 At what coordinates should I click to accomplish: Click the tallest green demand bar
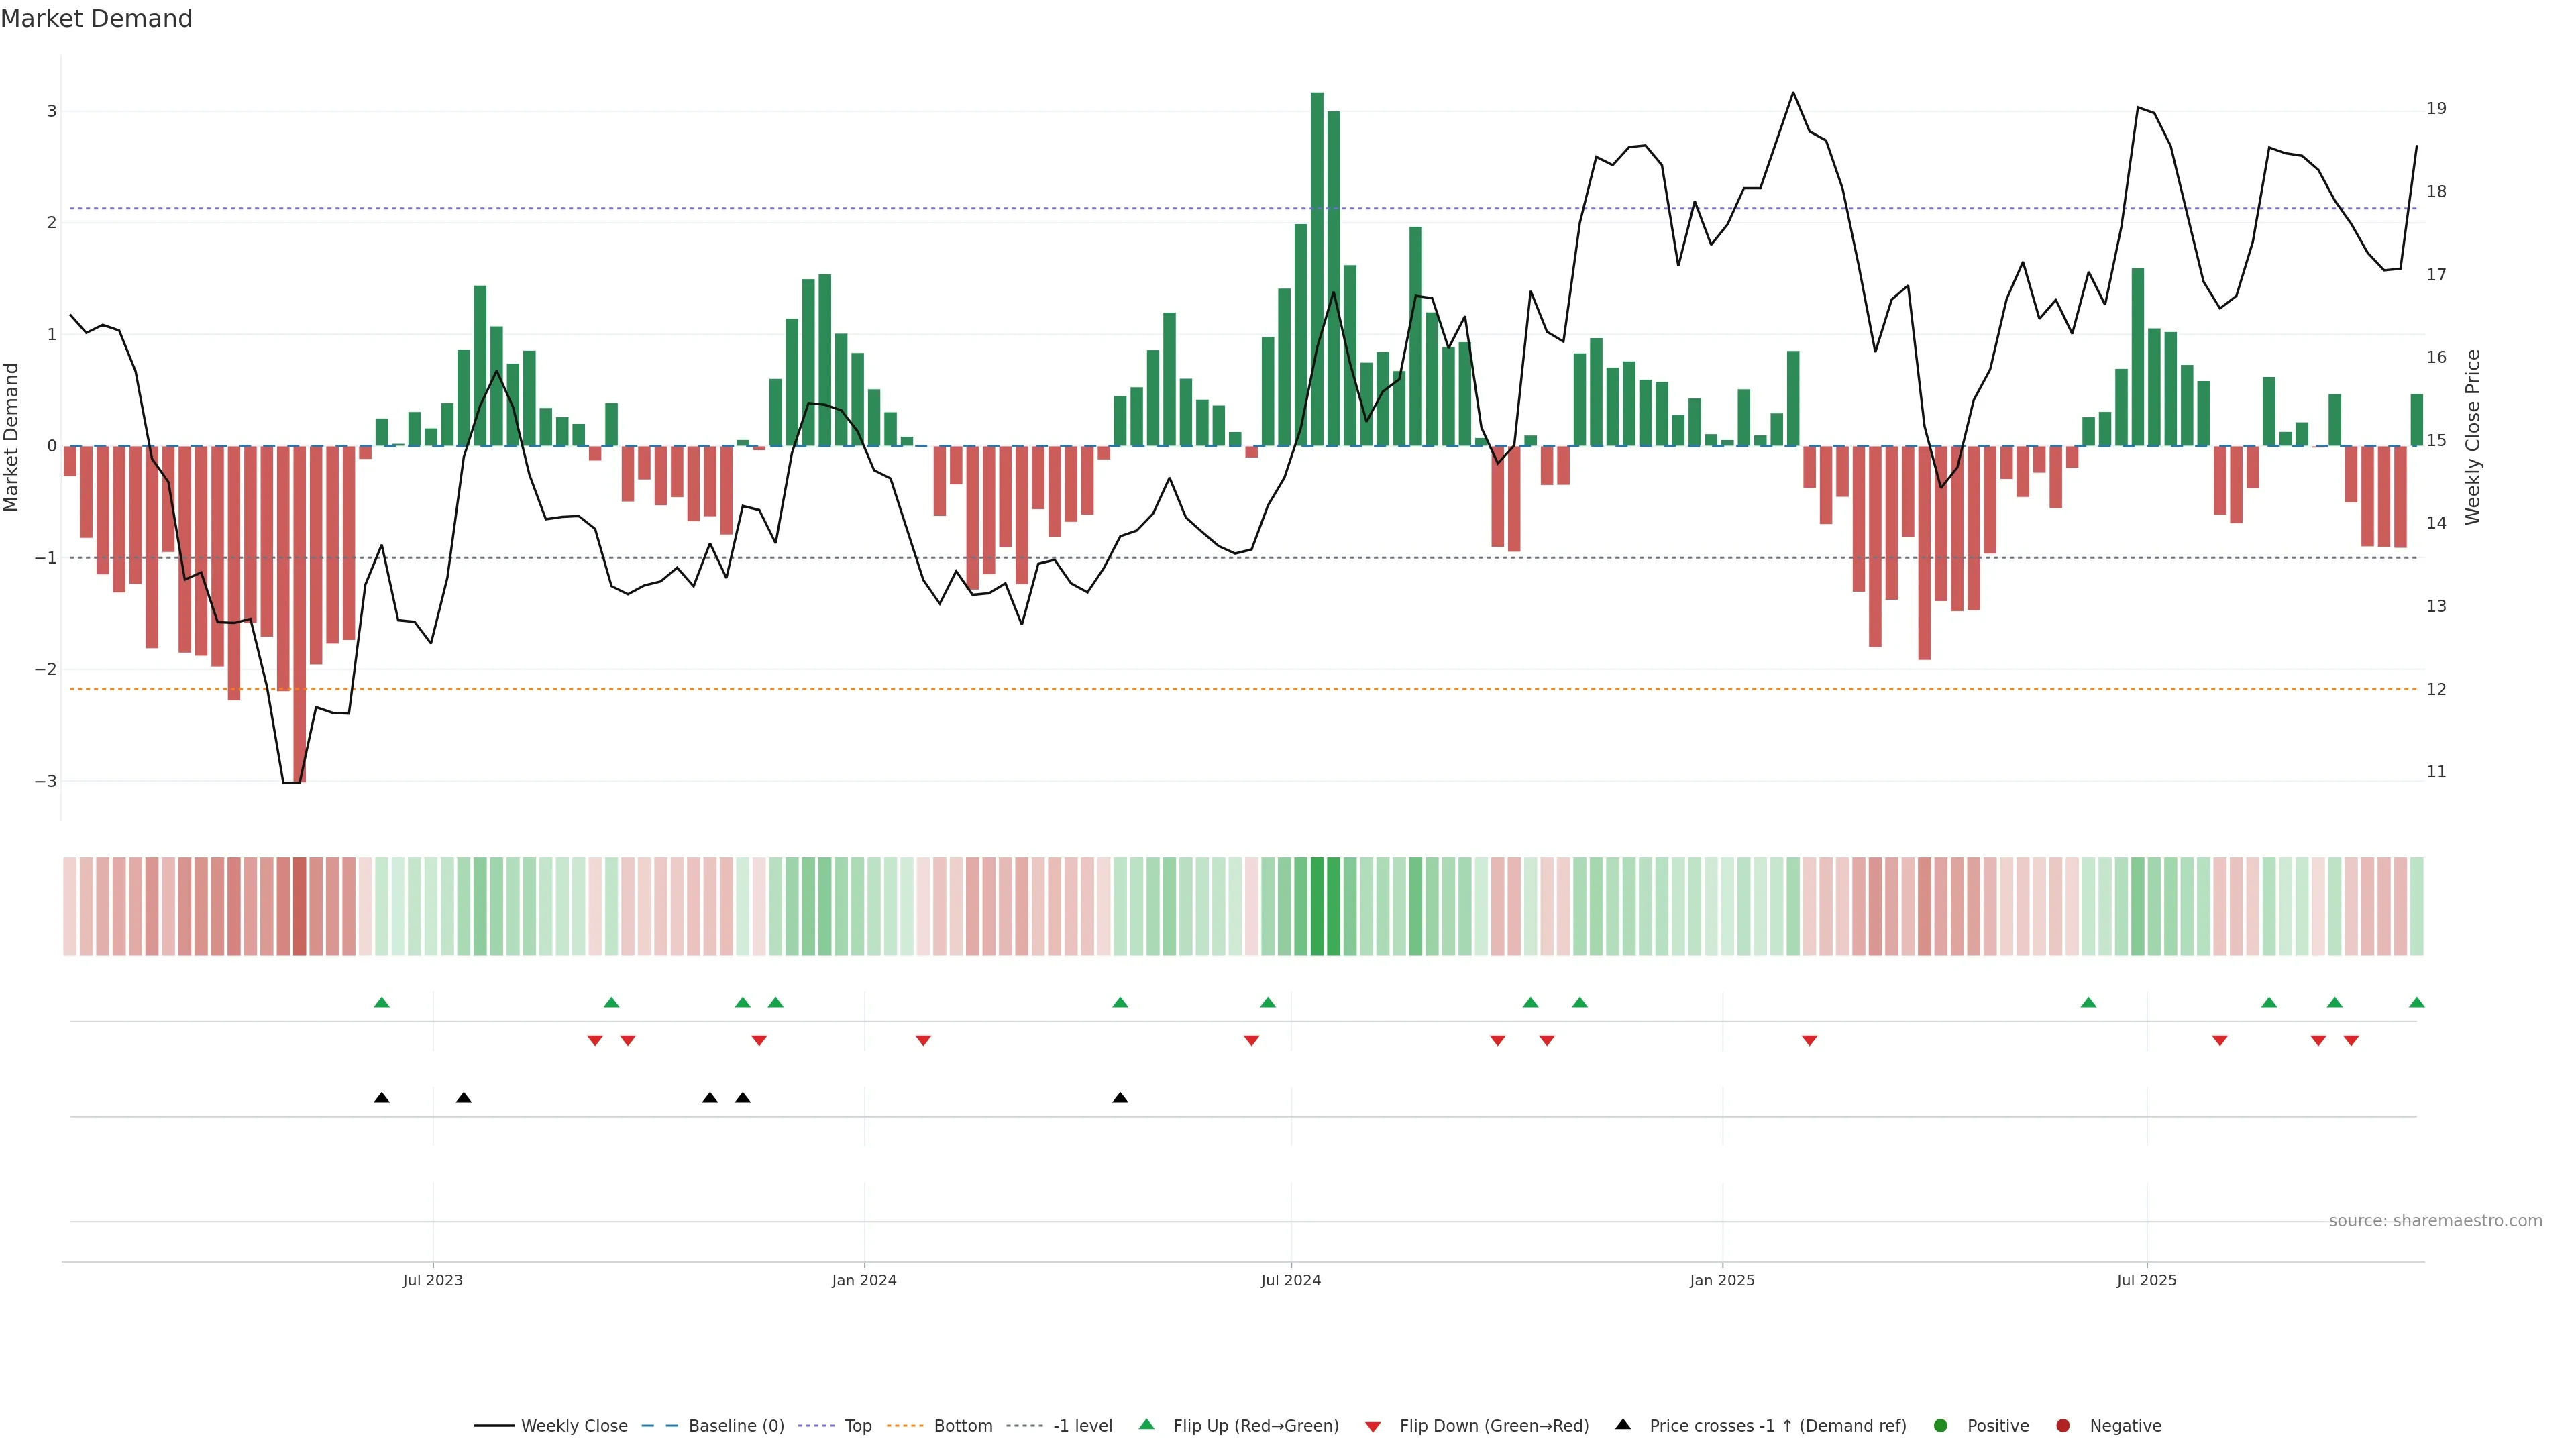tap(1317, 268)
